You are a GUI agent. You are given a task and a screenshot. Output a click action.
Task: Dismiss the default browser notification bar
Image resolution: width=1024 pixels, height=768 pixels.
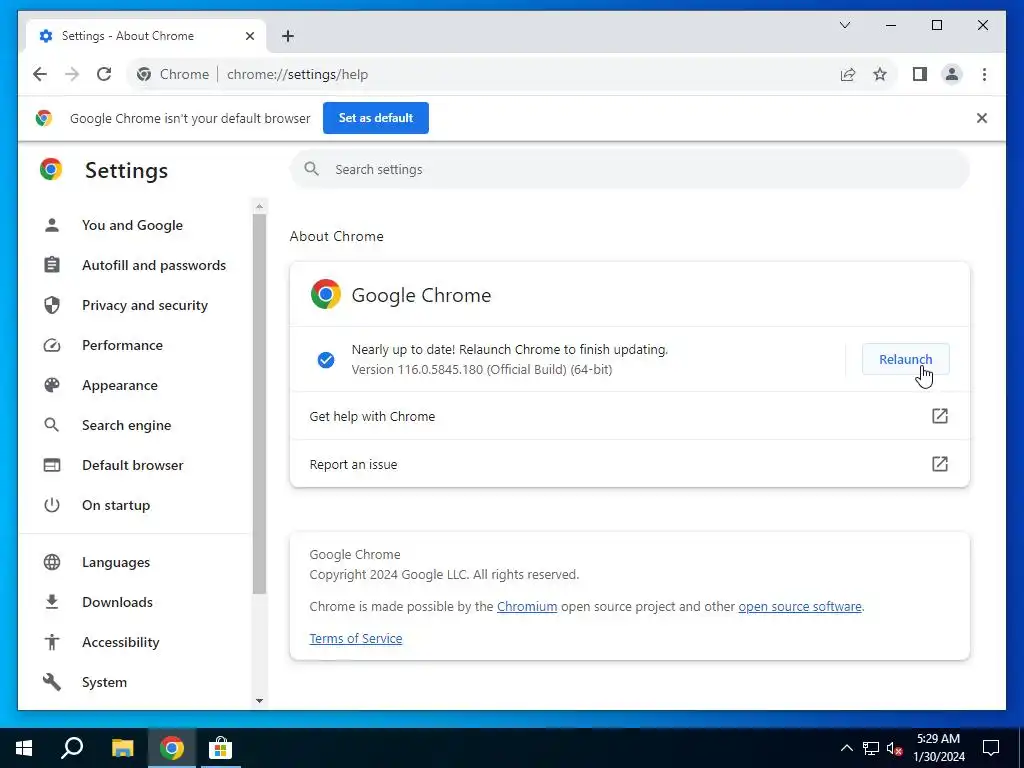(982, 118)
